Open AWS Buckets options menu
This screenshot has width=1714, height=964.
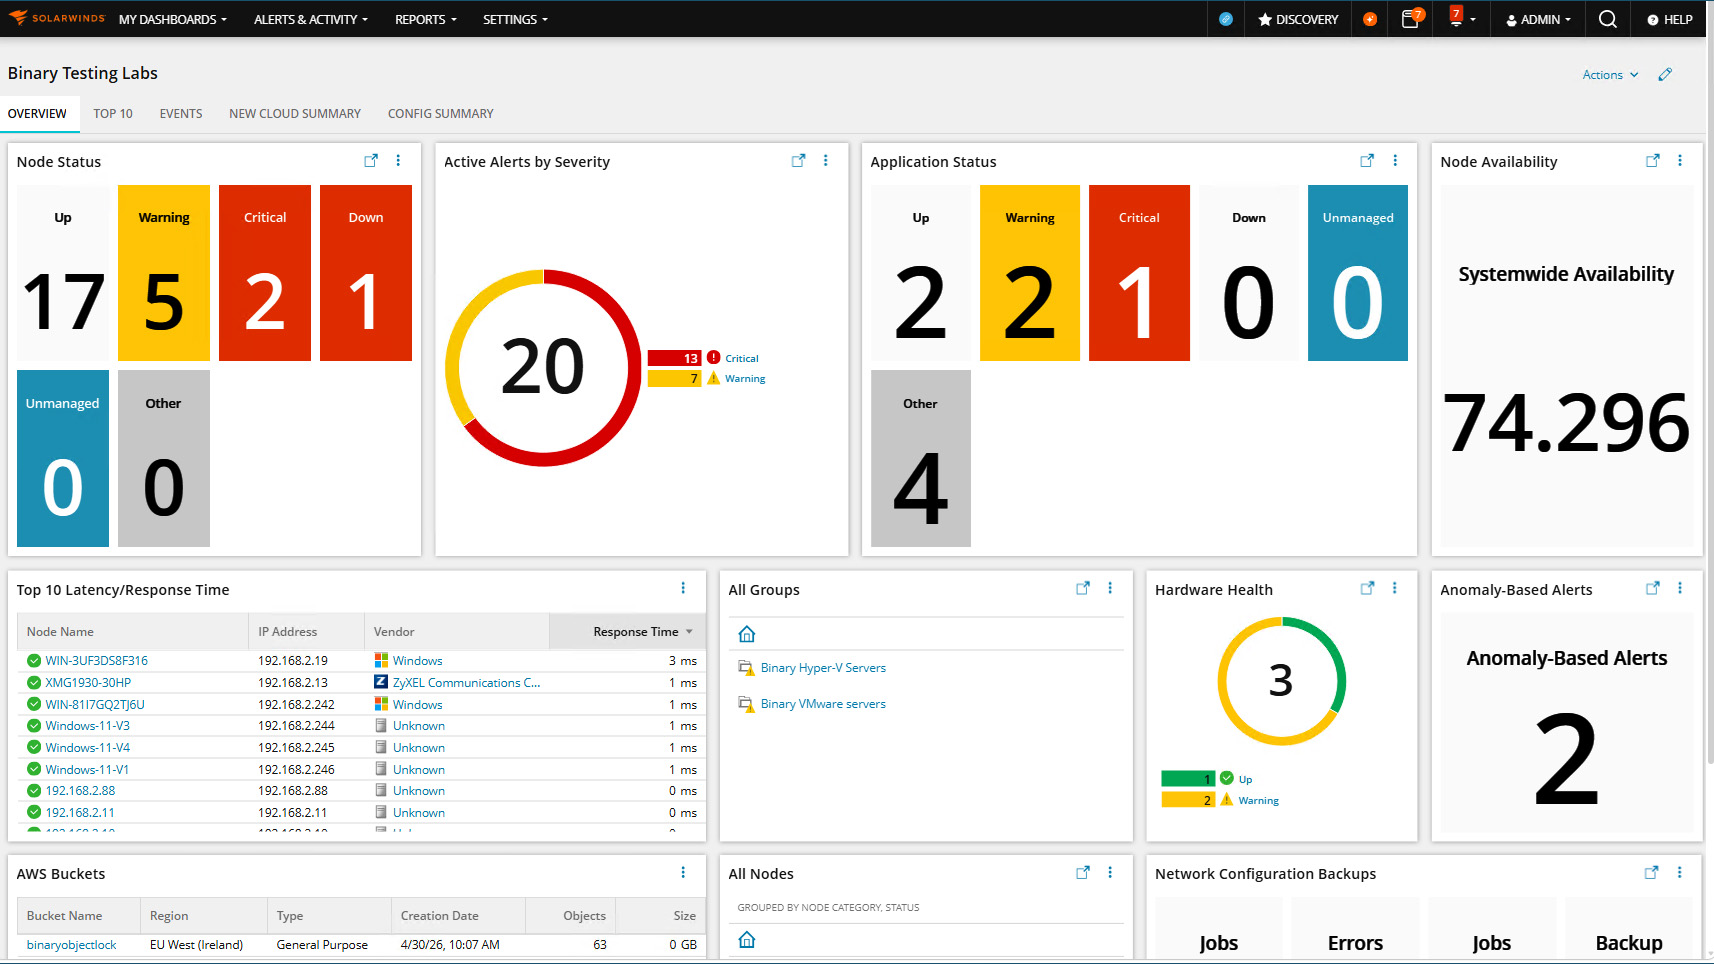pyautogui.click(x=683, y=873)
